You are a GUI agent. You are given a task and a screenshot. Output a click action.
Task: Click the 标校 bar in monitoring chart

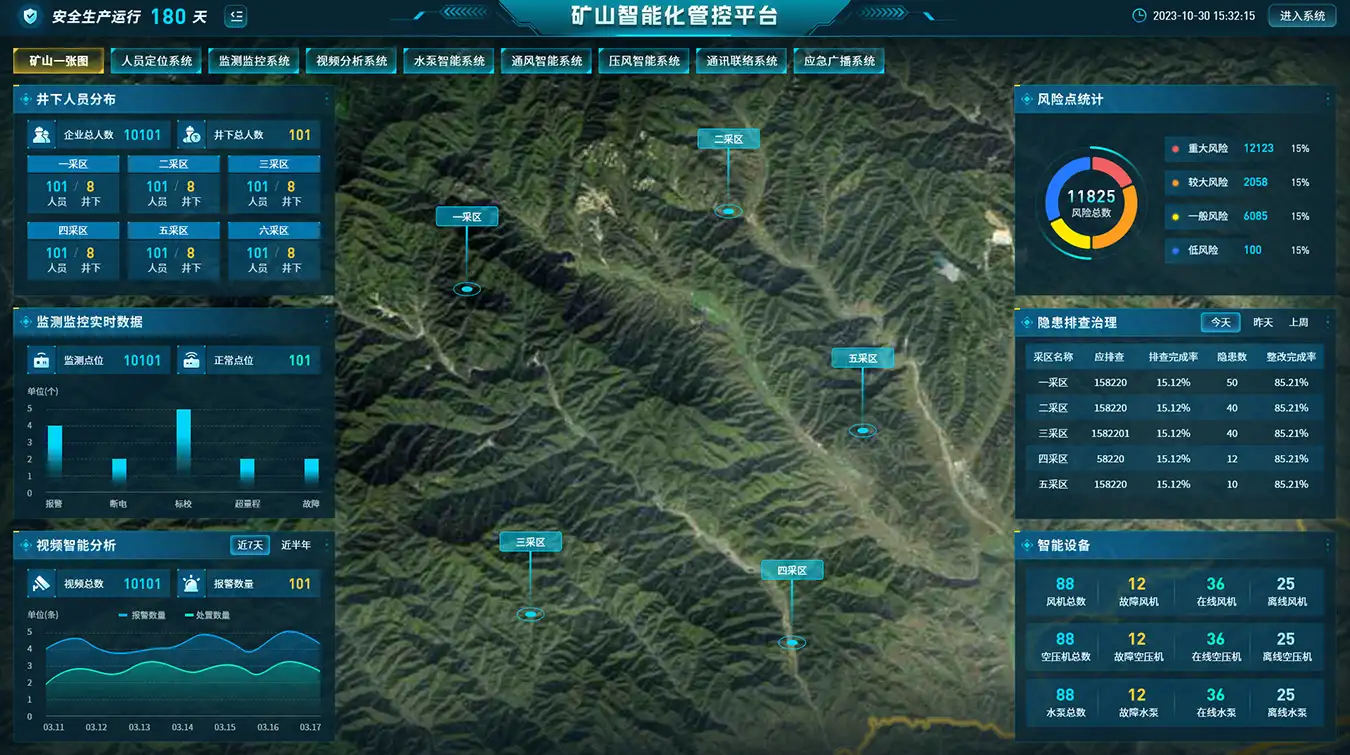coord(183,442)
